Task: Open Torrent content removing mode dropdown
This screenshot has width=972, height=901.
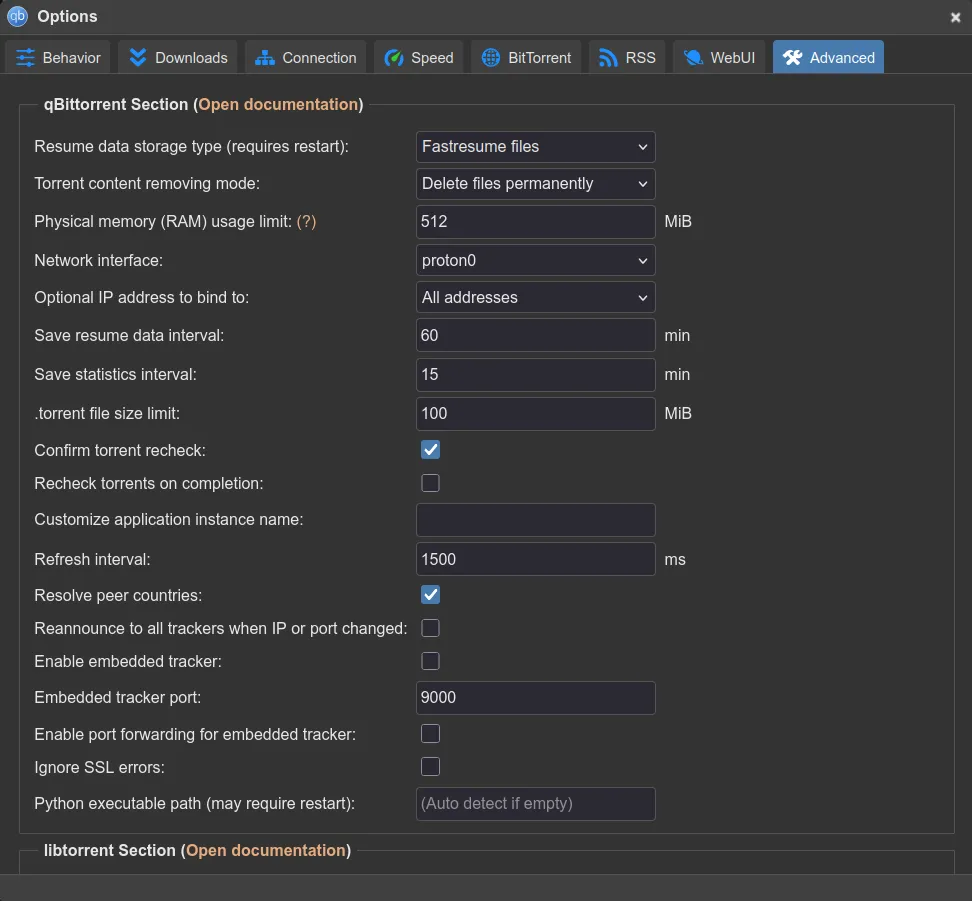Action: pyautogui.click(x=536, y=184)
